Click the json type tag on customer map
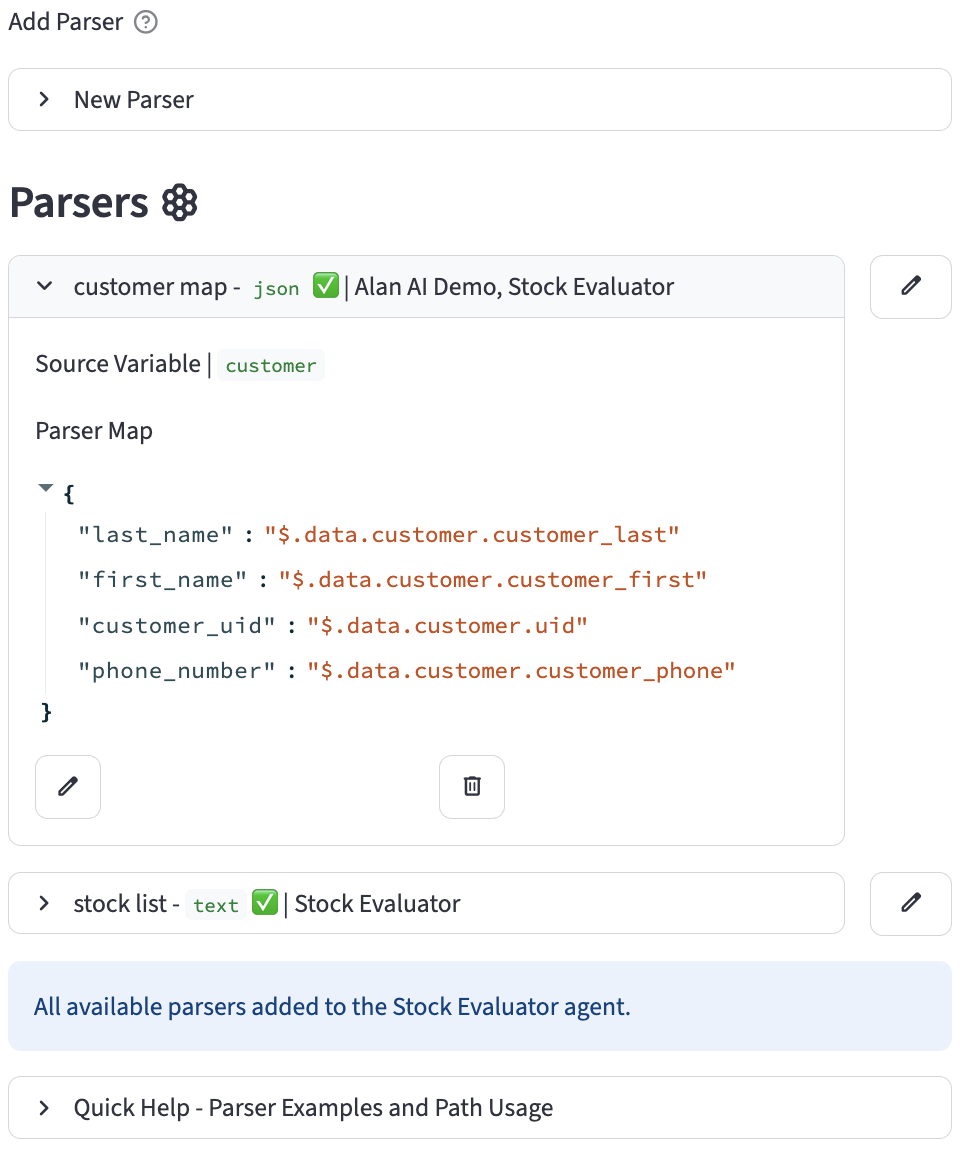Screen dimensions: 974x1164 (x=276, y=289)
